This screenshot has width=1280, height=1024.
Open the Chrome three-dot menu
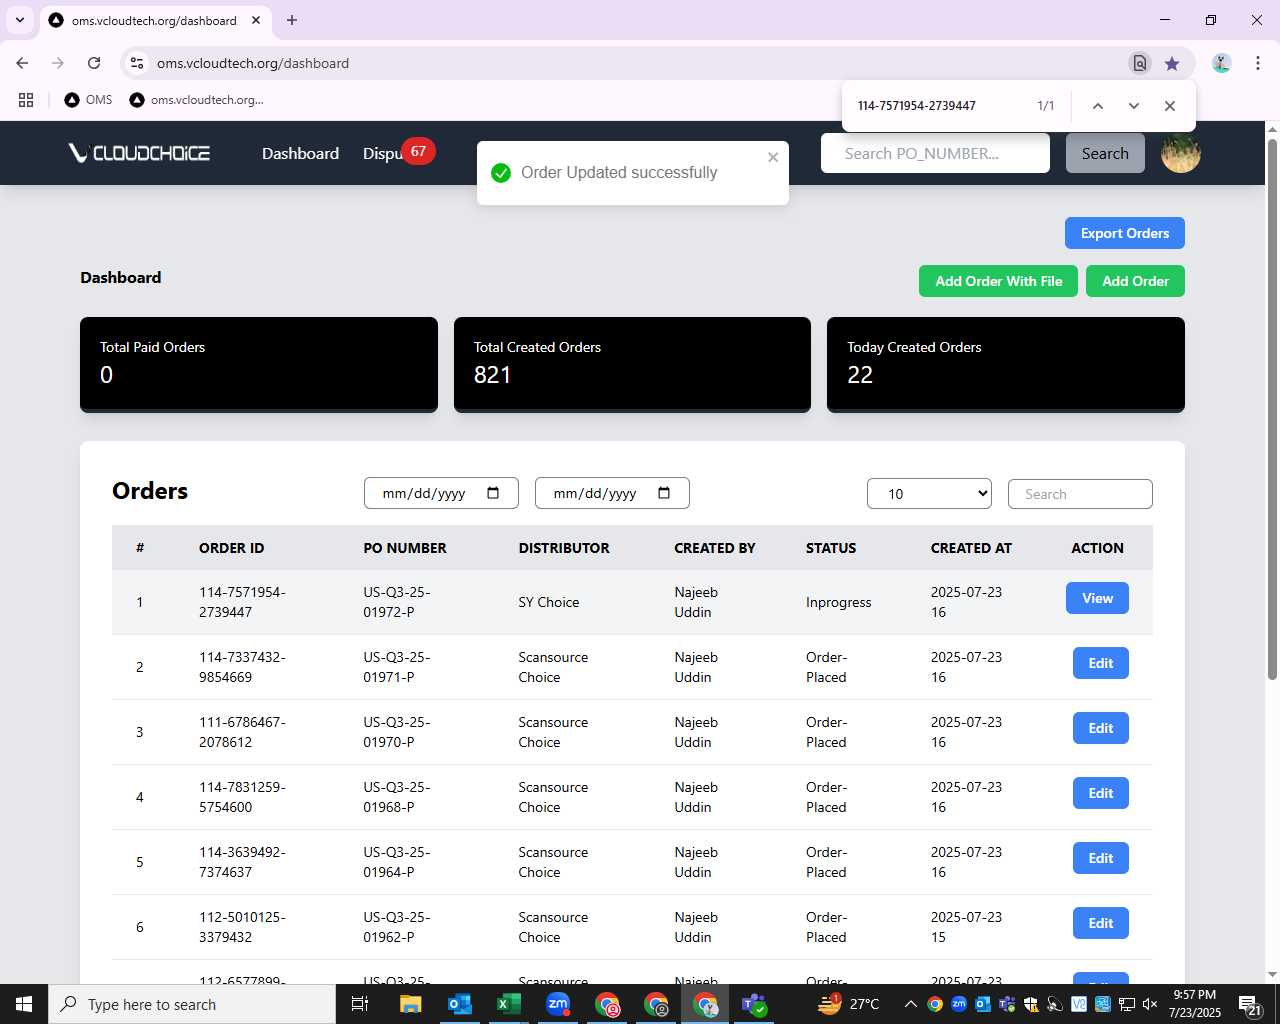(1258, 63)
